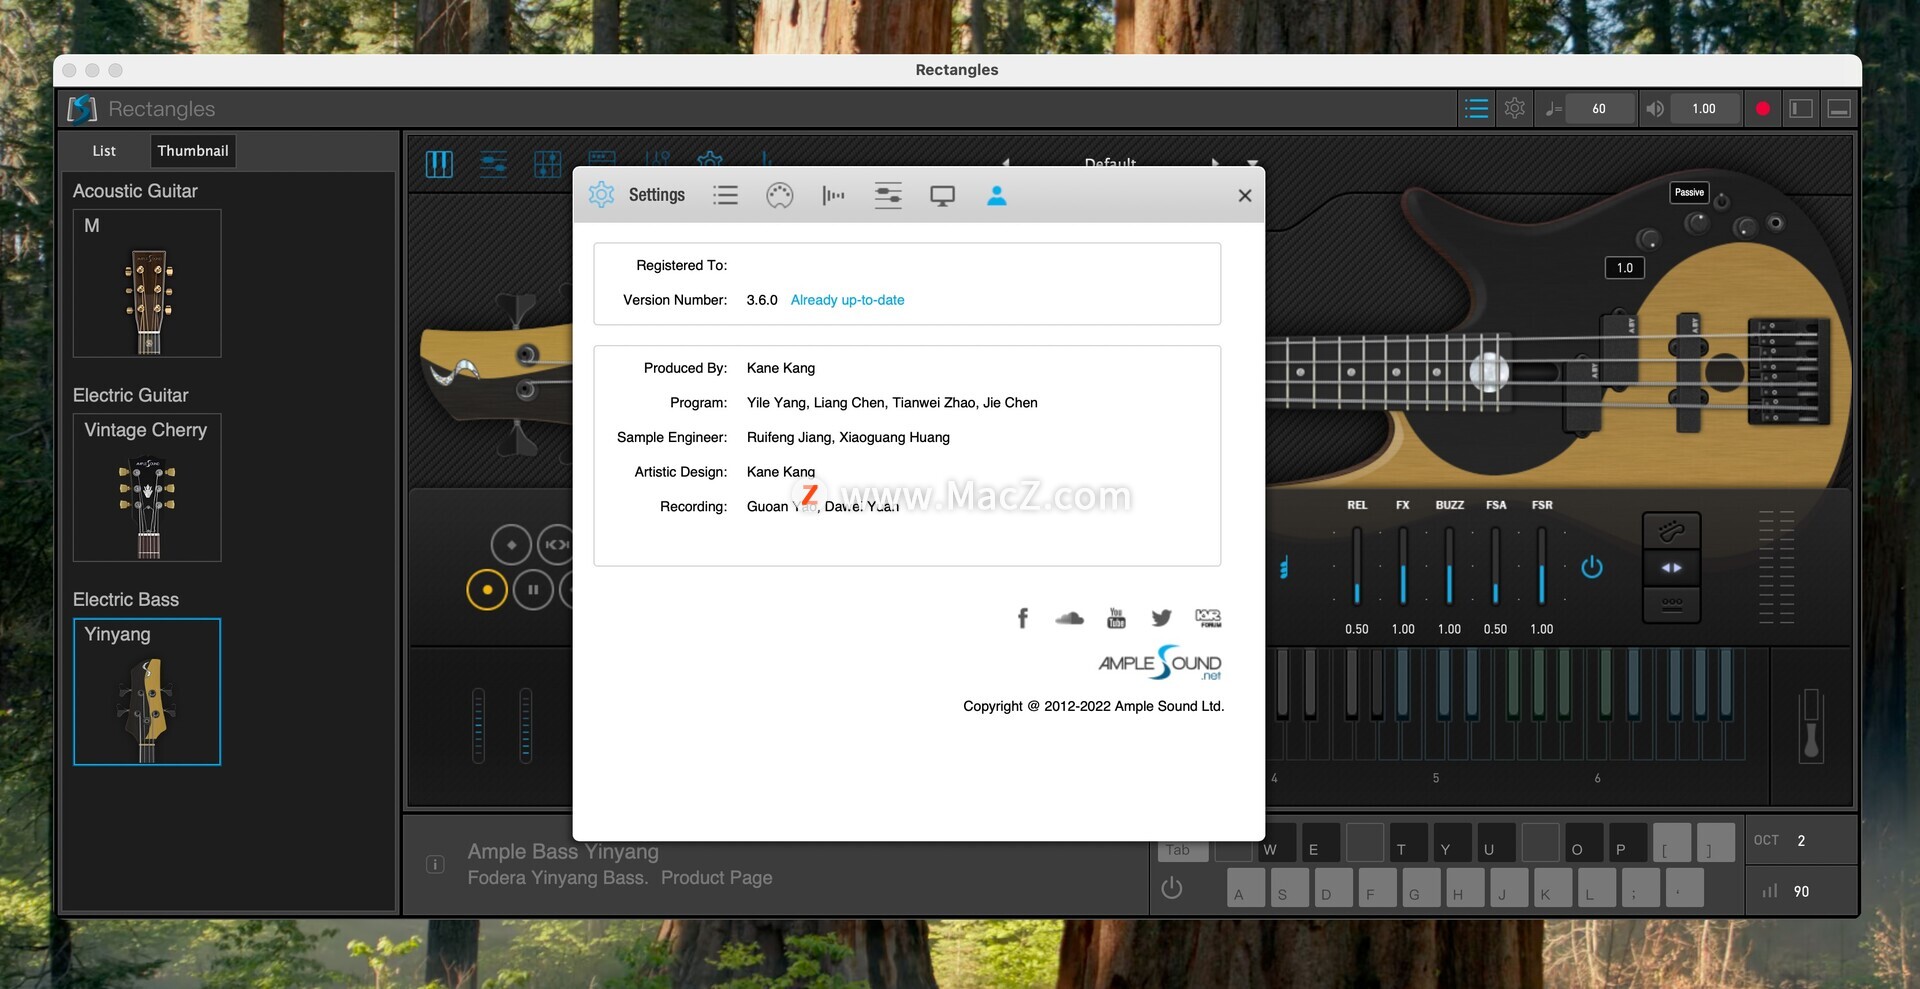Screen dimensions: 1920x989
Task: Open the main keyboard panel tab
Action: pos(439,164)
